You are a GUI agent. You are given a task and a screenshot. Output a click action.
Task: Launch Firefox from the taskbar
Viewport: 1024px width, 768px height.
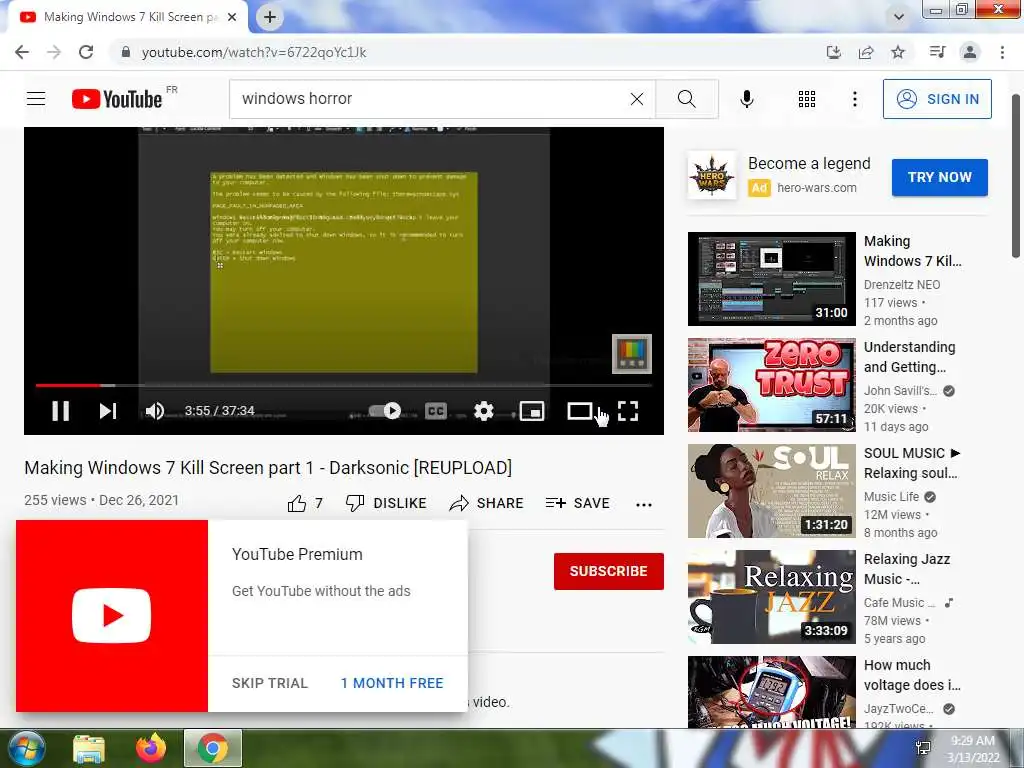coord(151,748)
